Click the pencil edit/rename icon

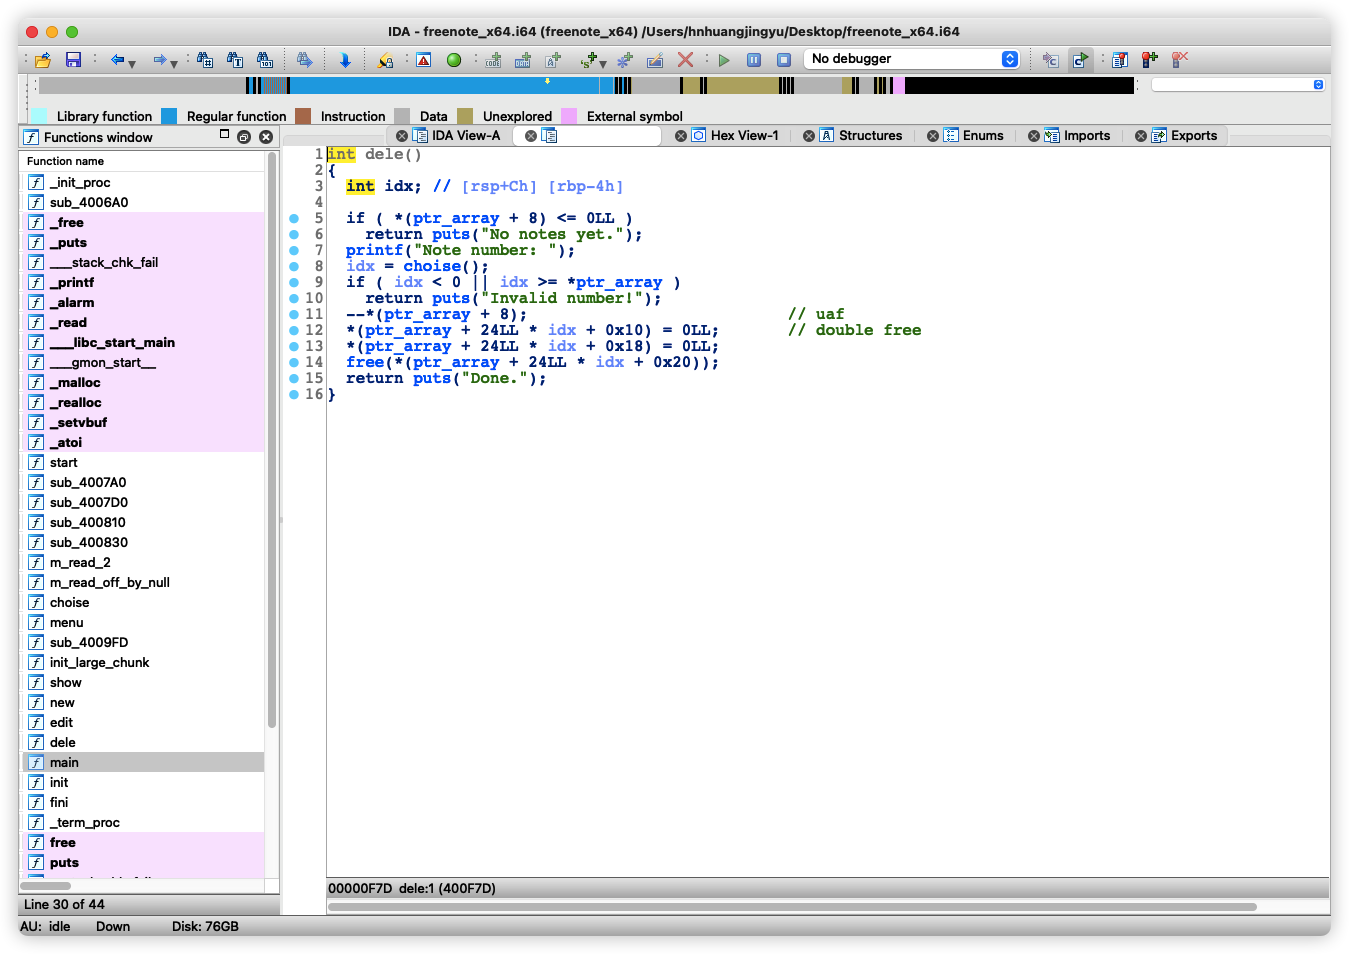tap(655, 60)
